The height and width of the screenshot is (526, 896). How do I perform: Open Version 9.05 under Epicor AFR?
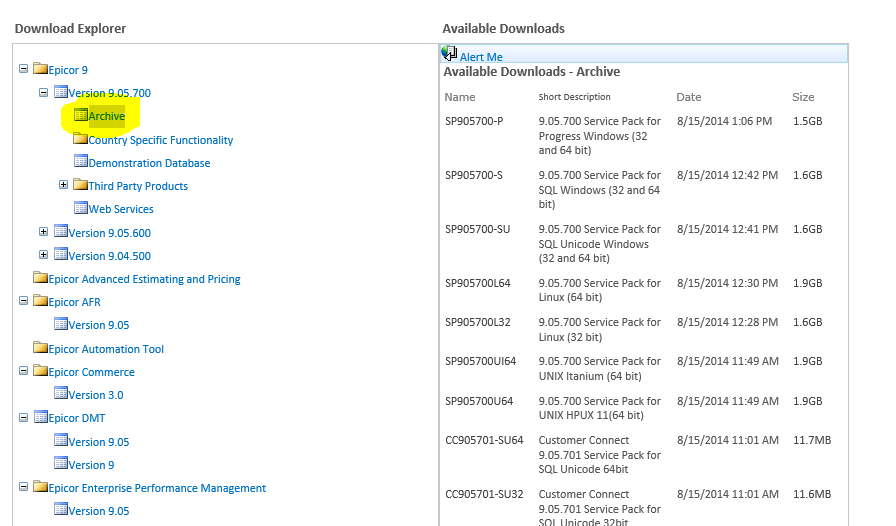coord(99,325)
